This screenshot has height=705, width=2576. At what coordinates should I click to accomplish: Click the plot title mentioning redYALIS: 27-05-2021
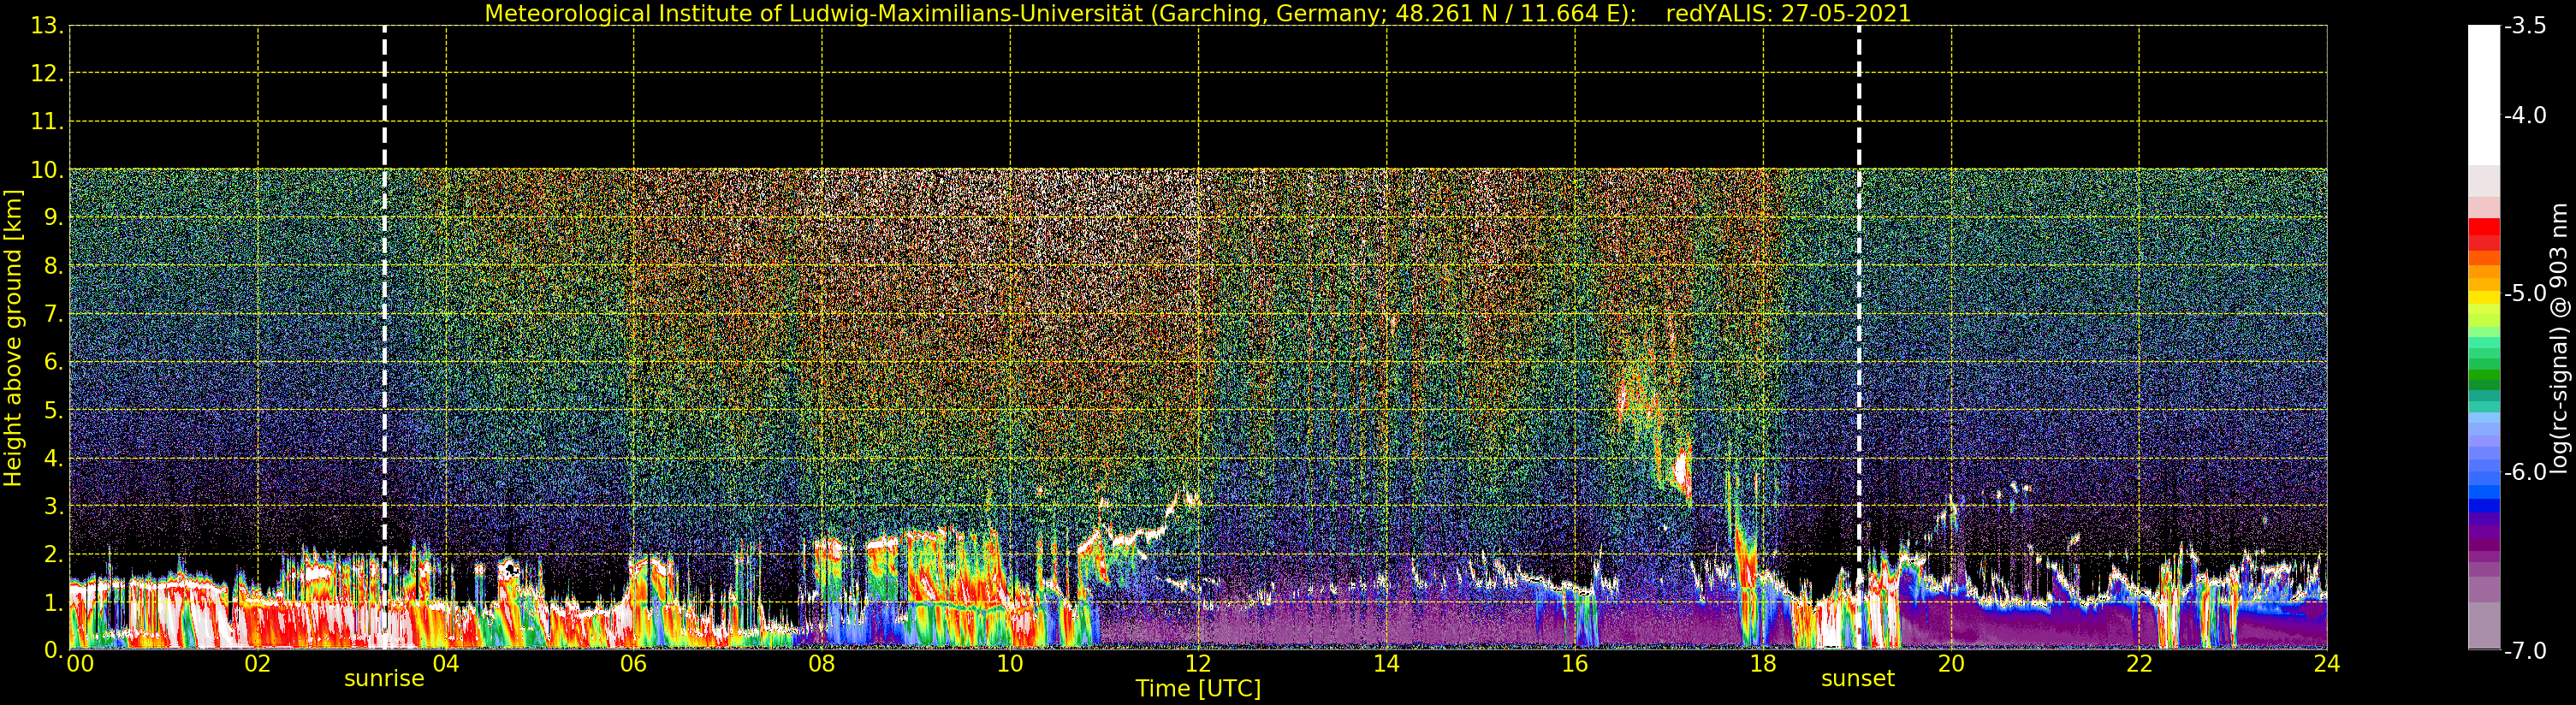coord(1197,13)
